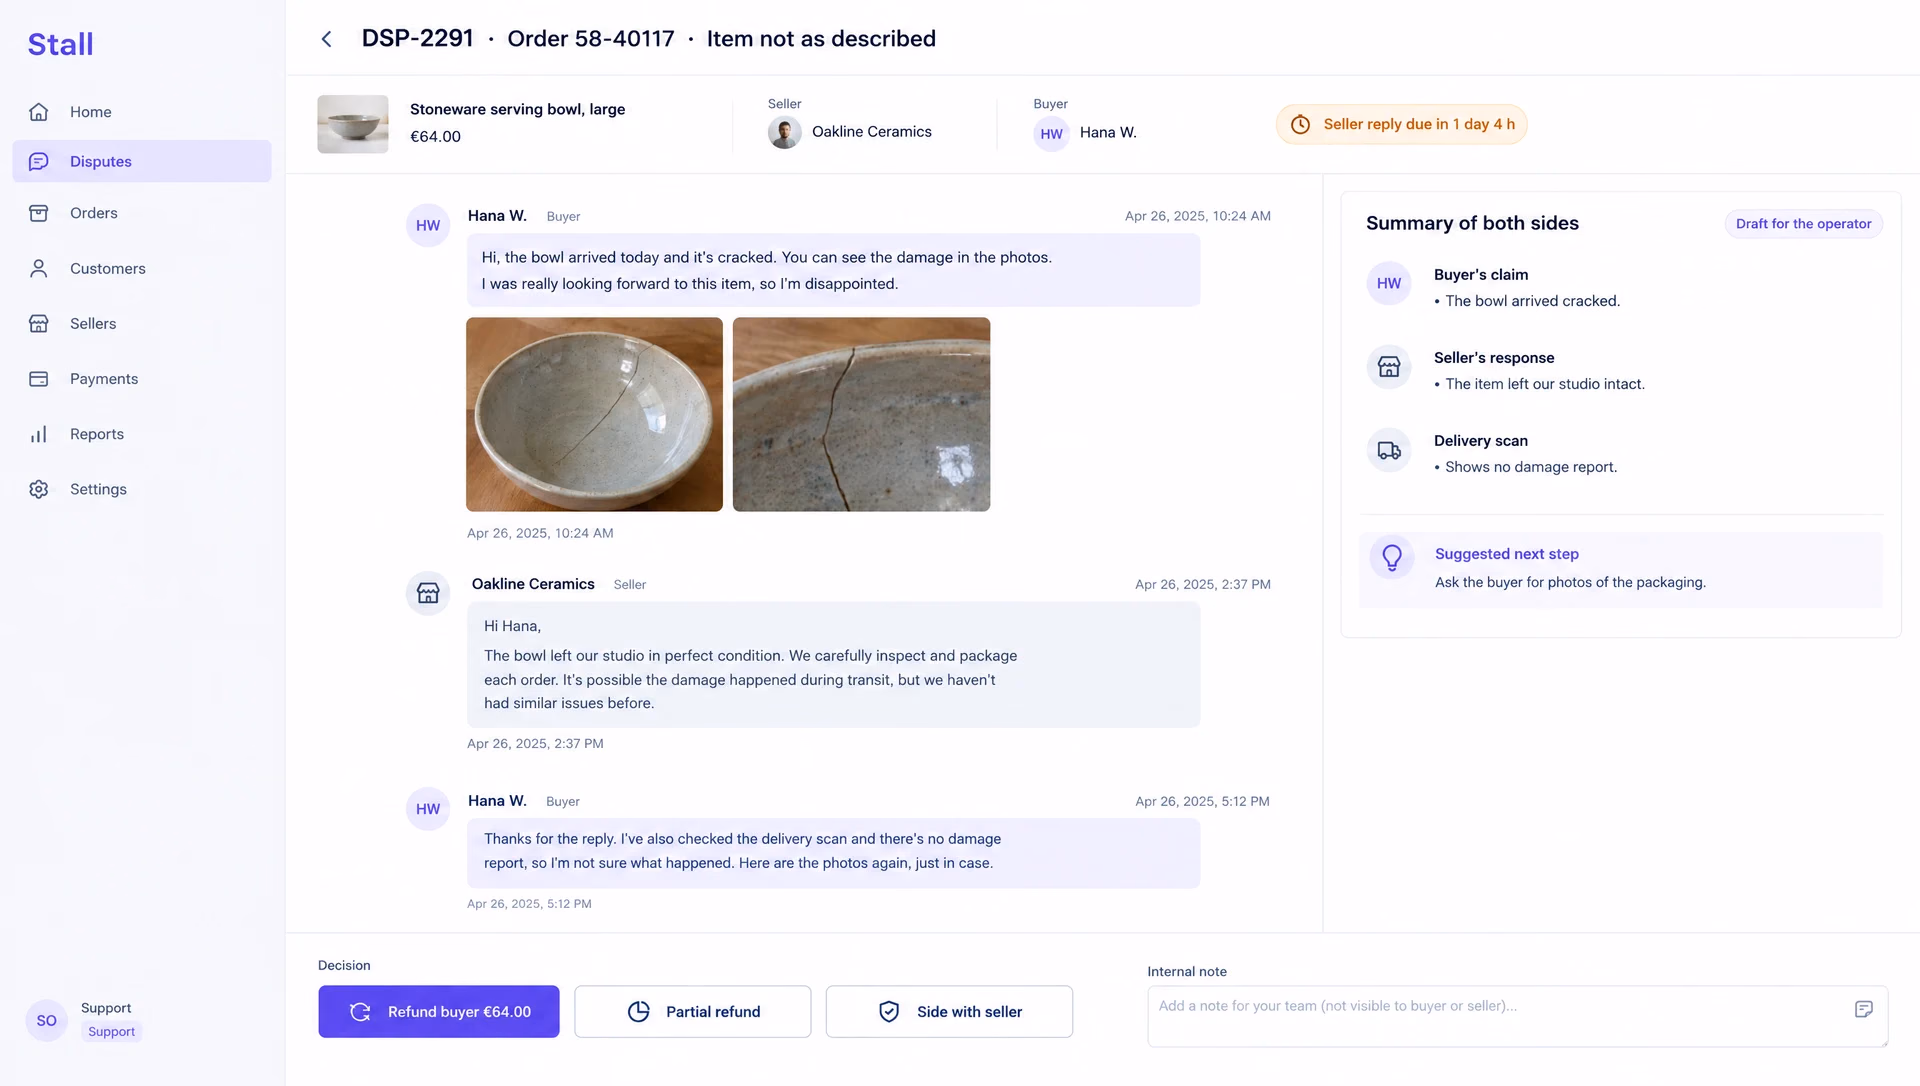Click the shop icon beside Seller's response
1920x1086 pixels.
click(x=1389, y=367)
